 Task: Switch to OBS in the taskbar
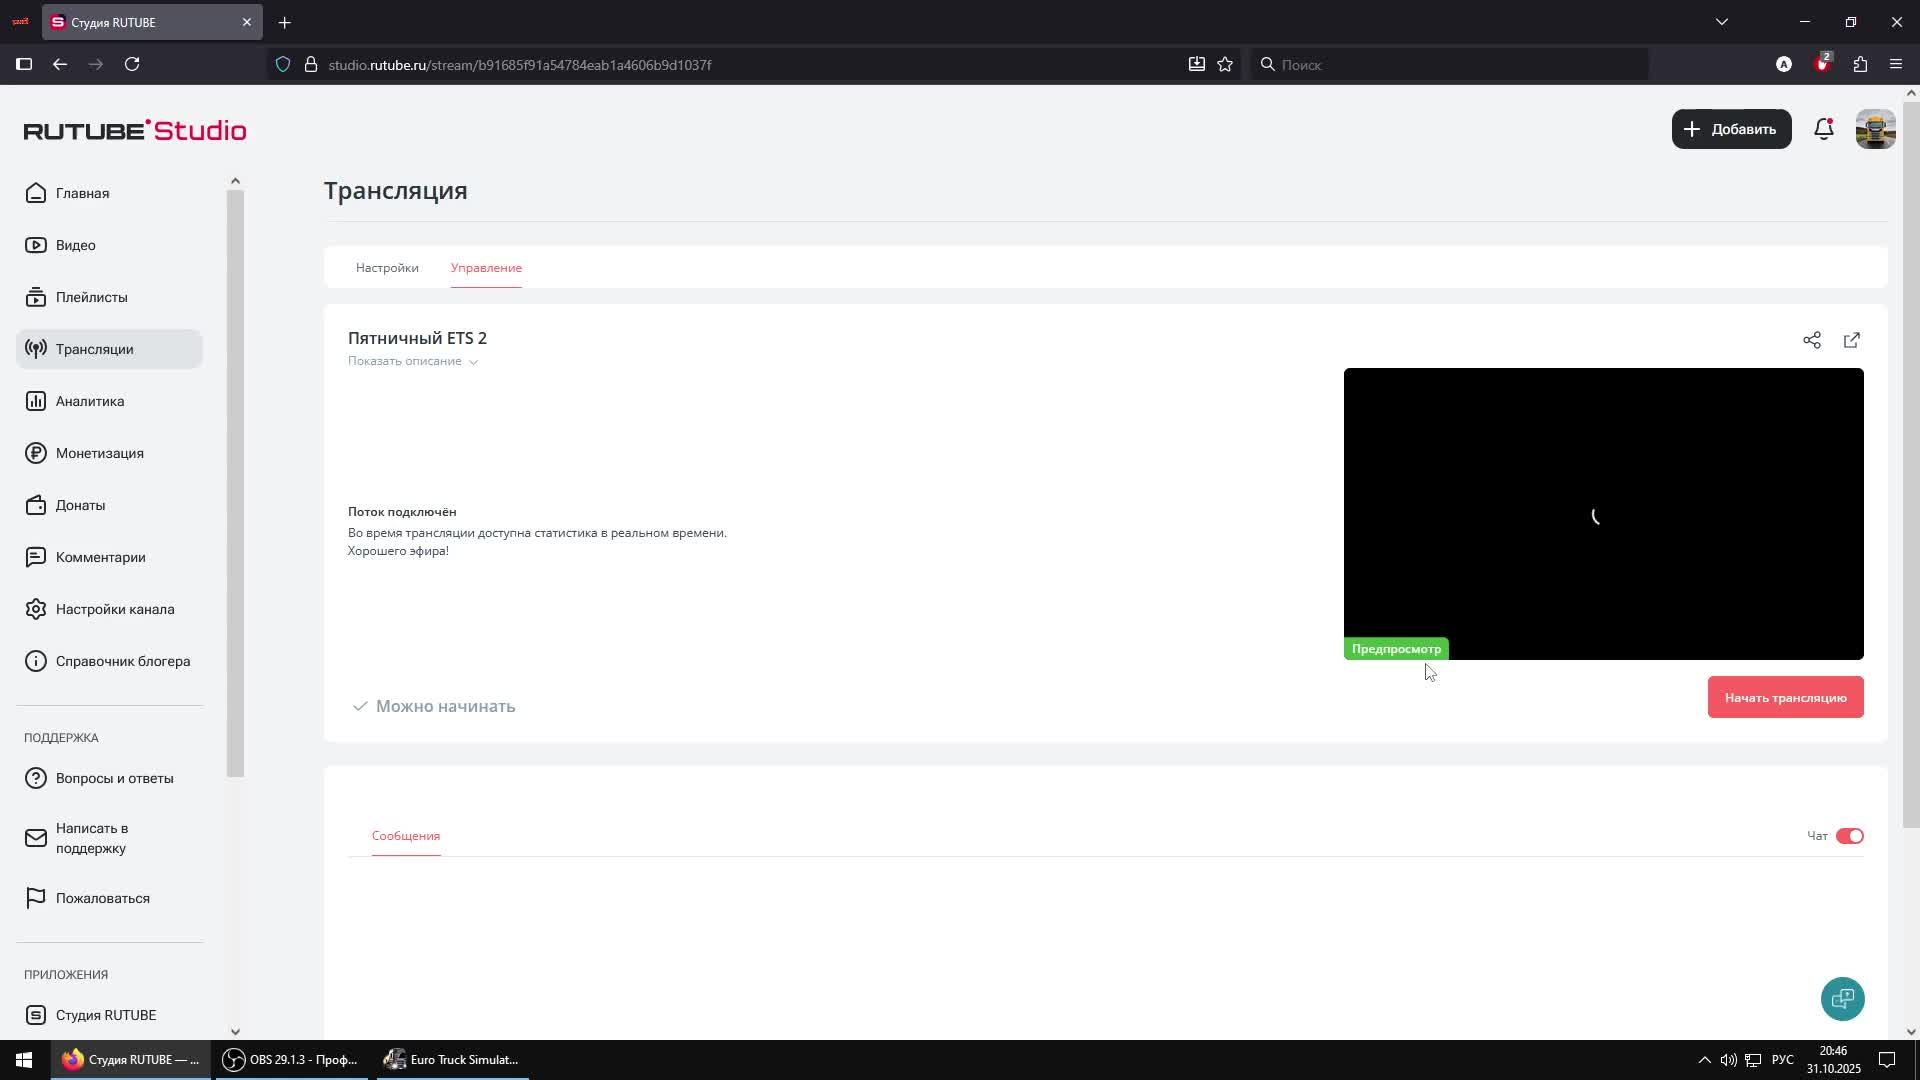pos(290,1060)
